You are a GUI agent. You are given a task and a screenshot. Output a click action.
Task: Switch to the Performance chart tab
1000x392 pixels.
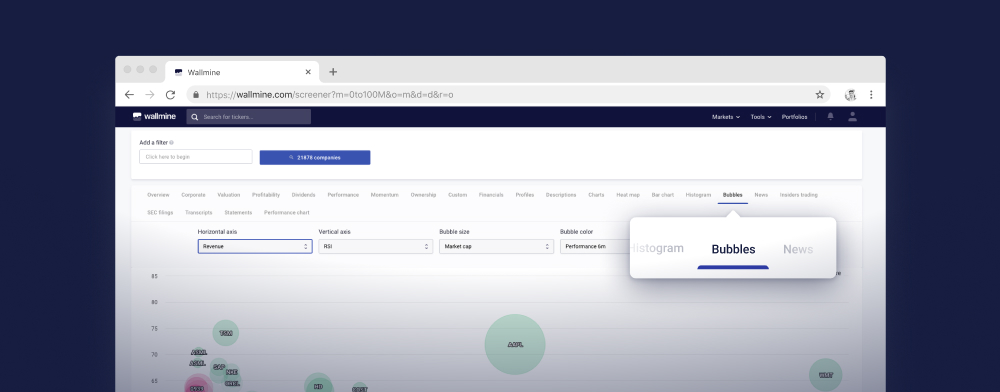tap(287, 213)
